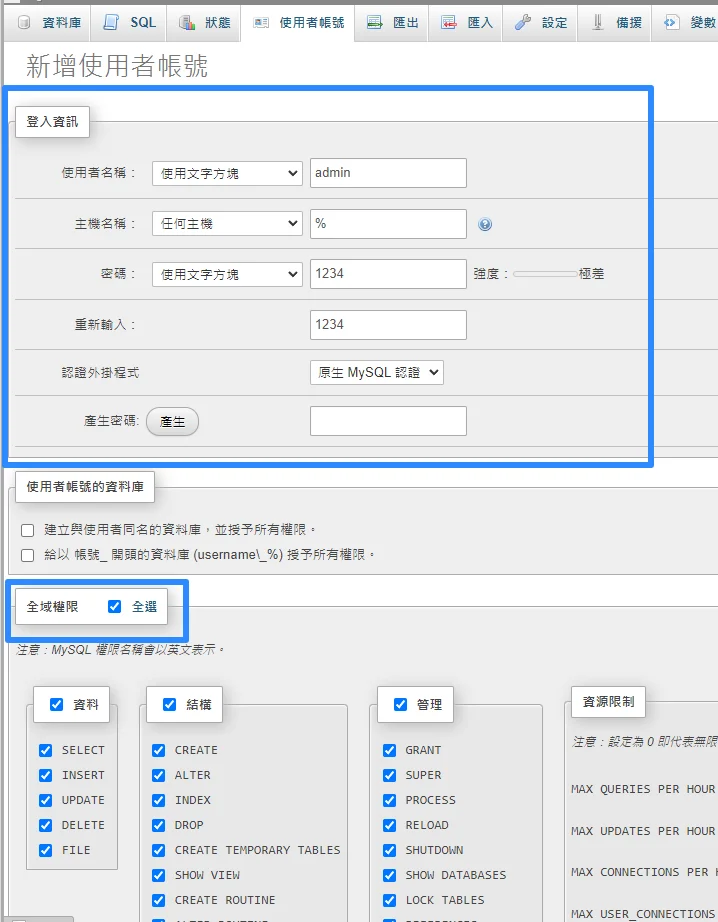Open the authentication plugin dropdown
The height and width of the screenshot is (922, 718).
[x=377, y=372]
